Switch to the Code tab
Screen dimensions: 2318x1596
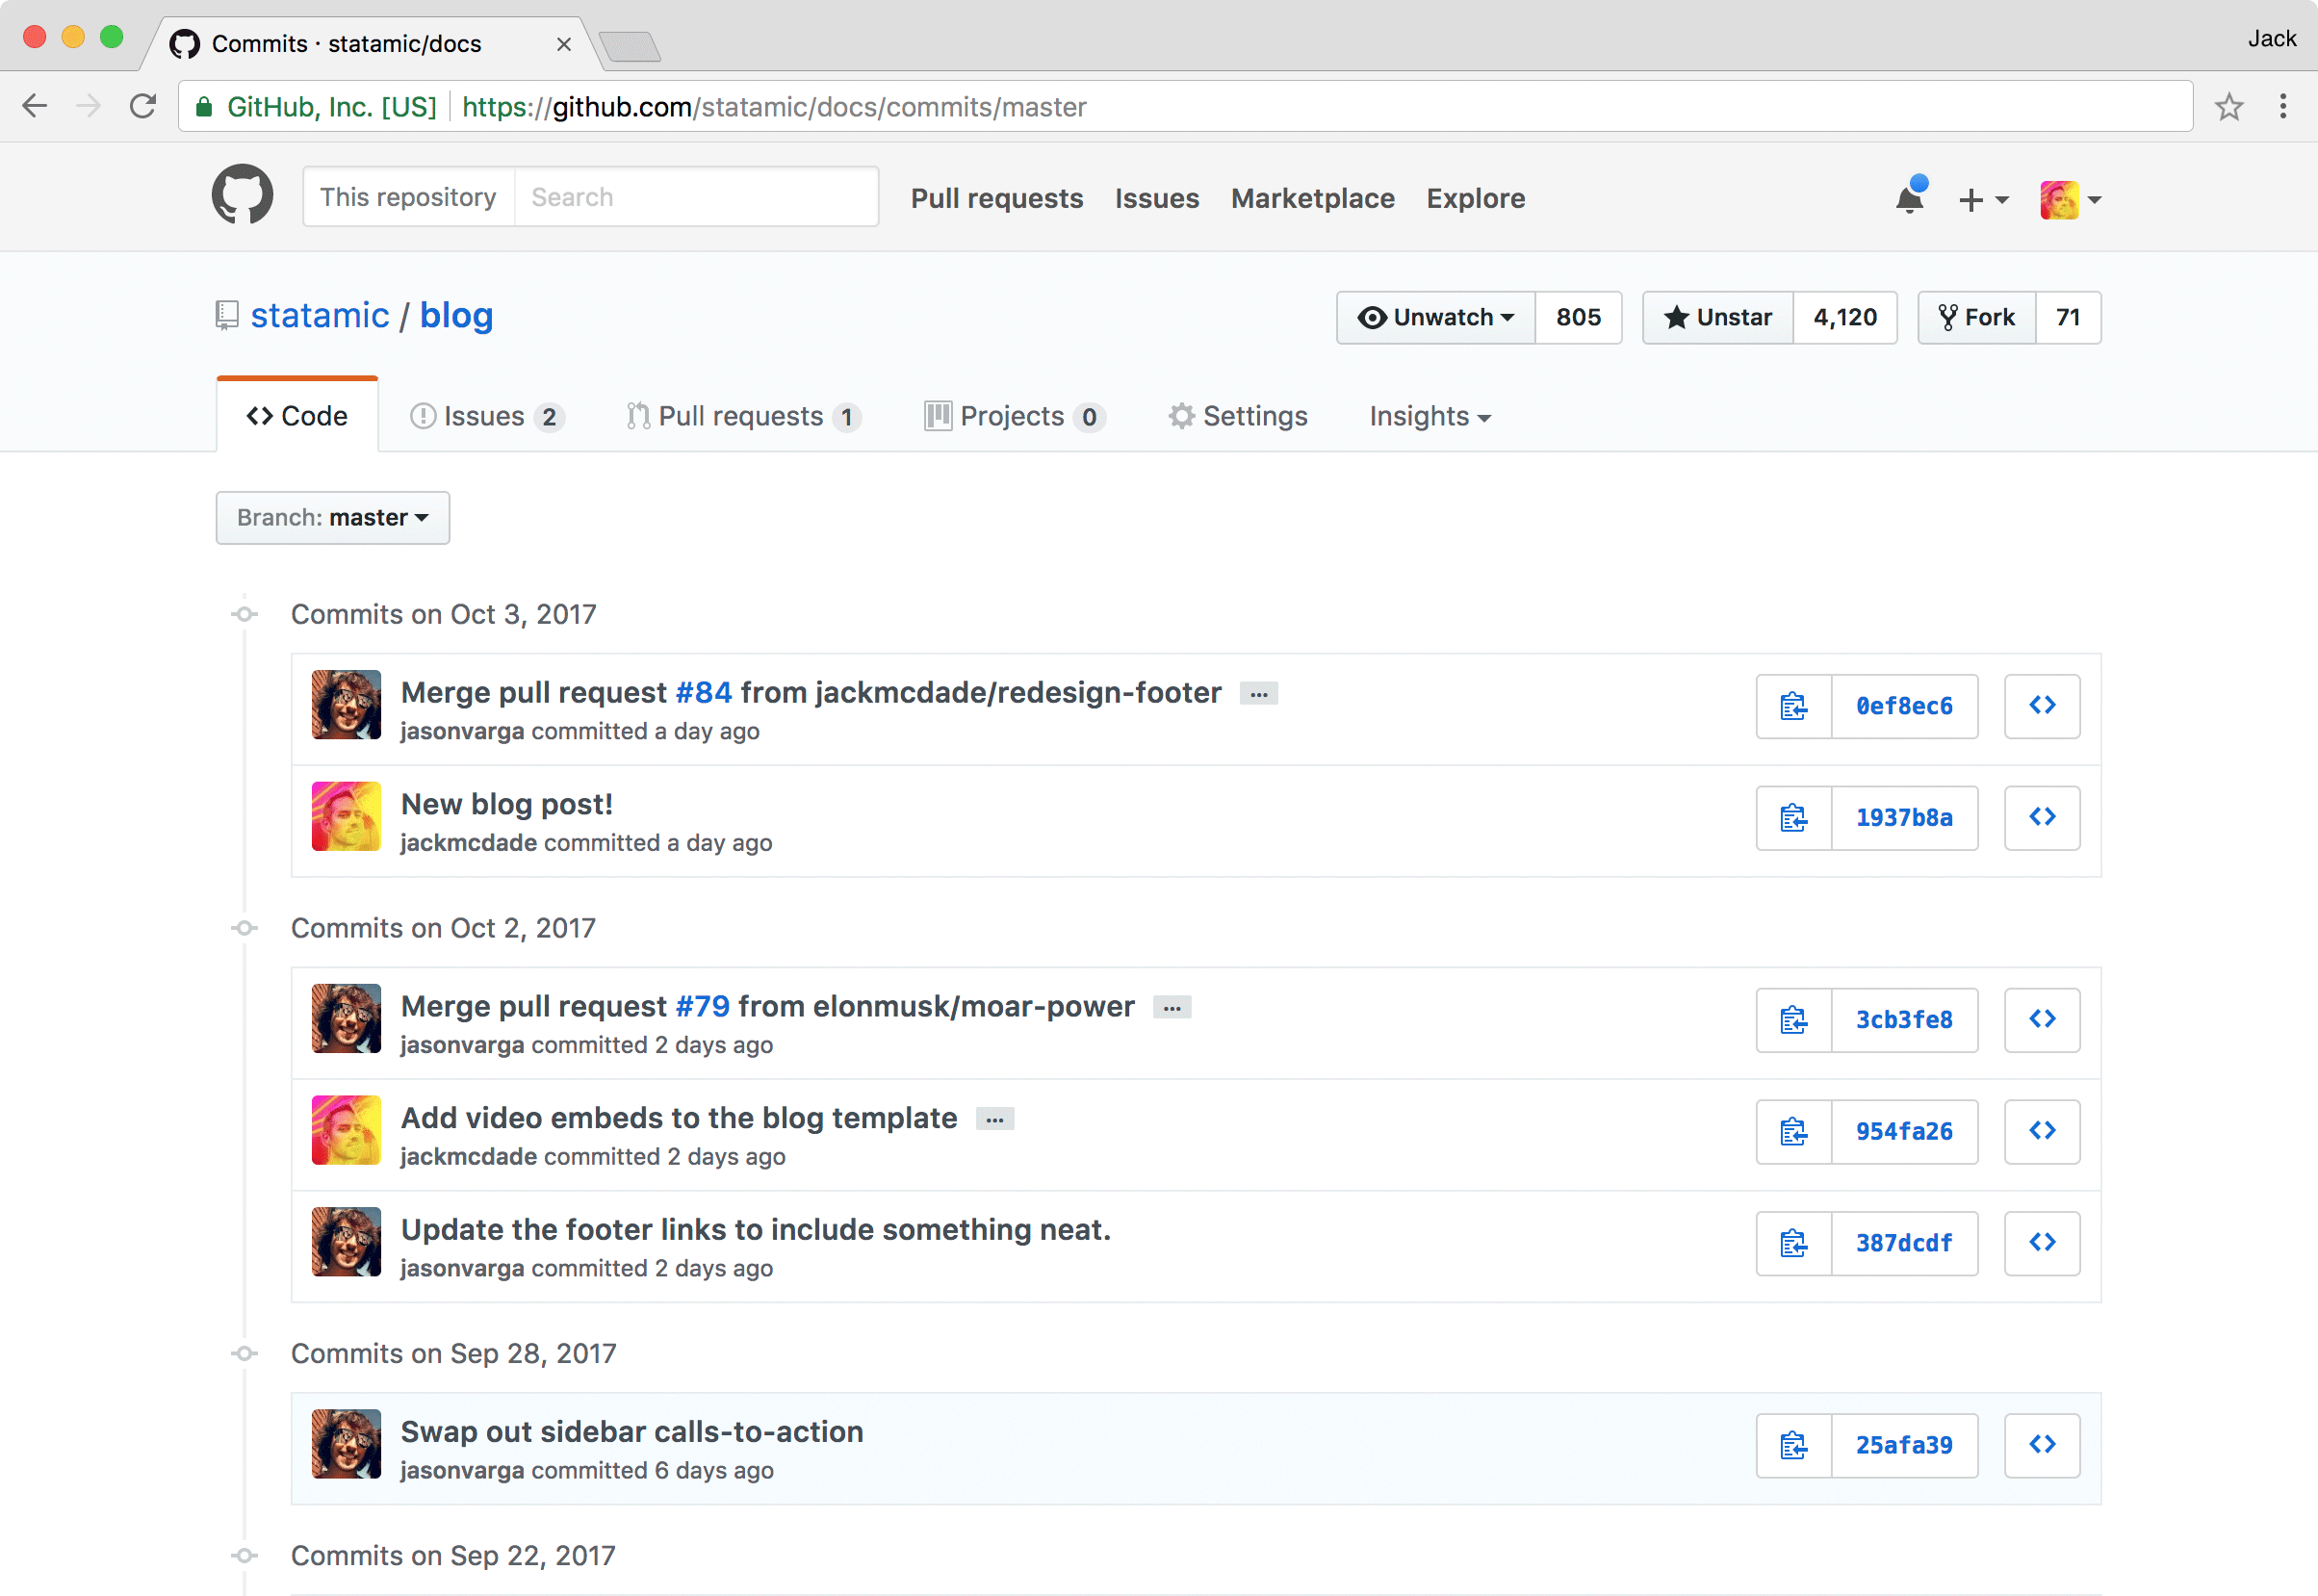(x=297, y=416)
